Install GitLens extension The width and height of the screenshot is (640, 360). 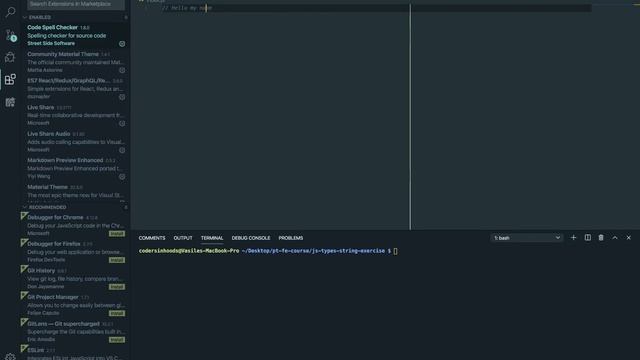coord(117,340)
